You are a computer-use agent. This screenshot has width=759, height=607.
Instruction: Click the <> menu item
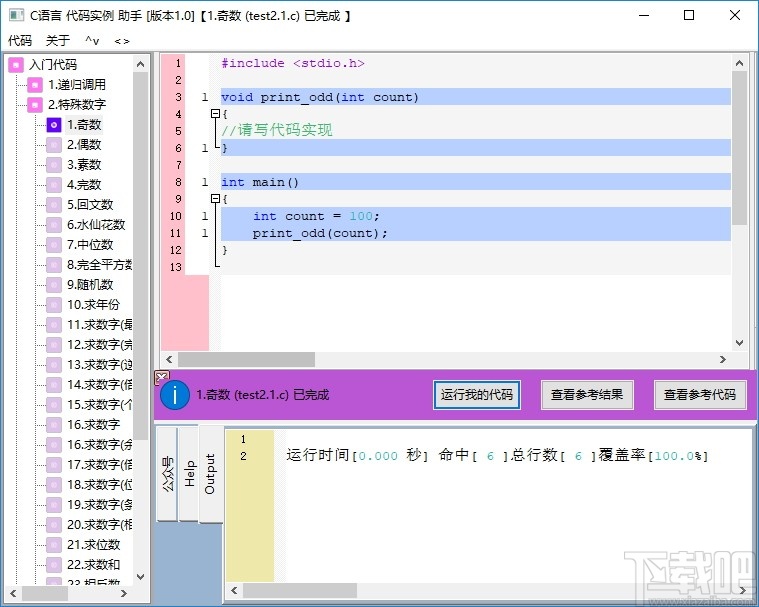[122, 41]
